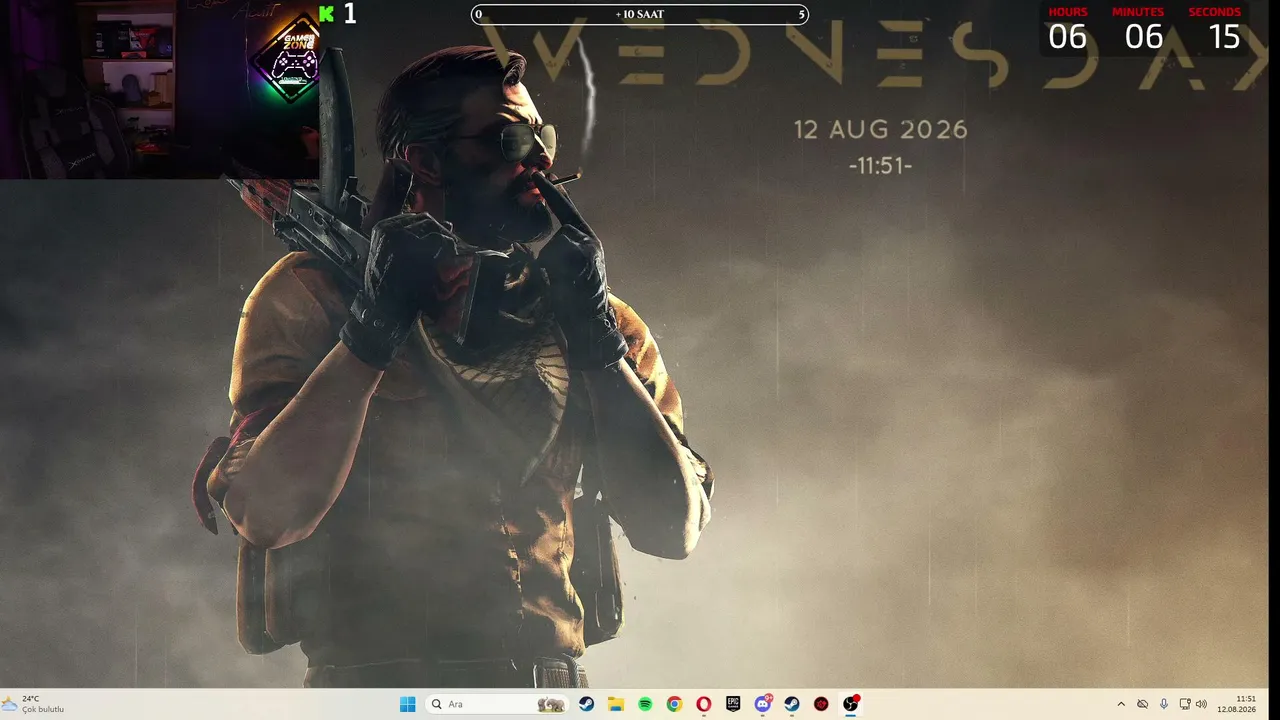
Task: Click the Ara search box on the taskbar
Action: [x=497, y=704]
